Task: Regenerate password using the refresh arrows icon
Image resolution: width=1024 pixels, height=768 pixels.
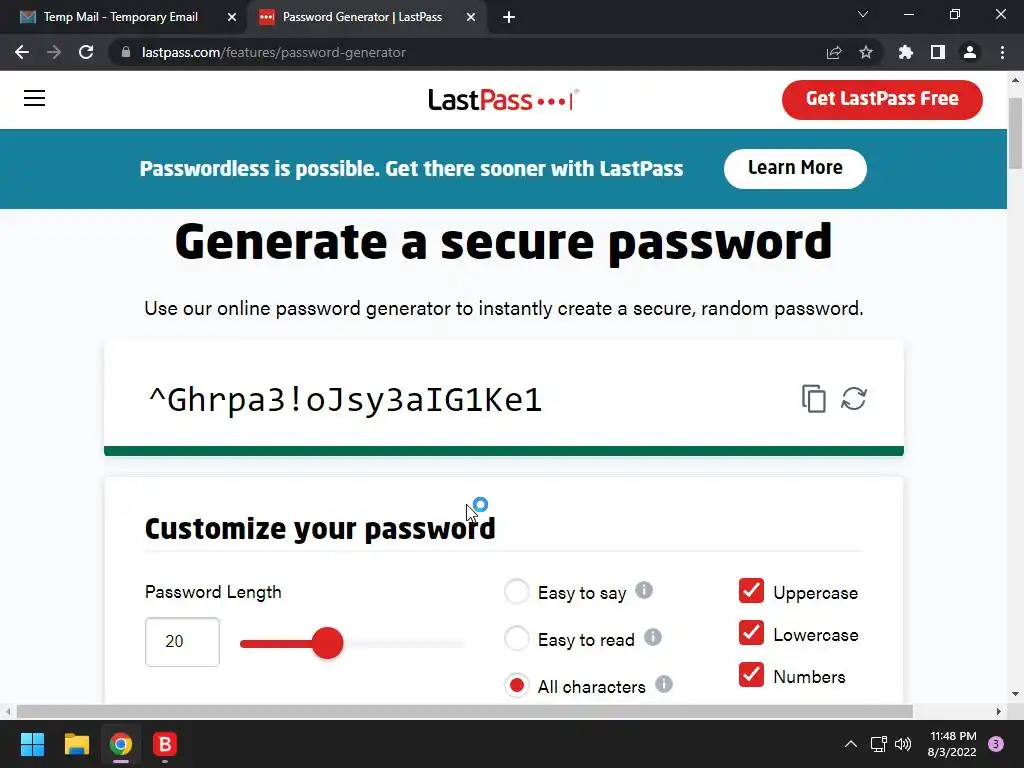Action: coord(854,398)
